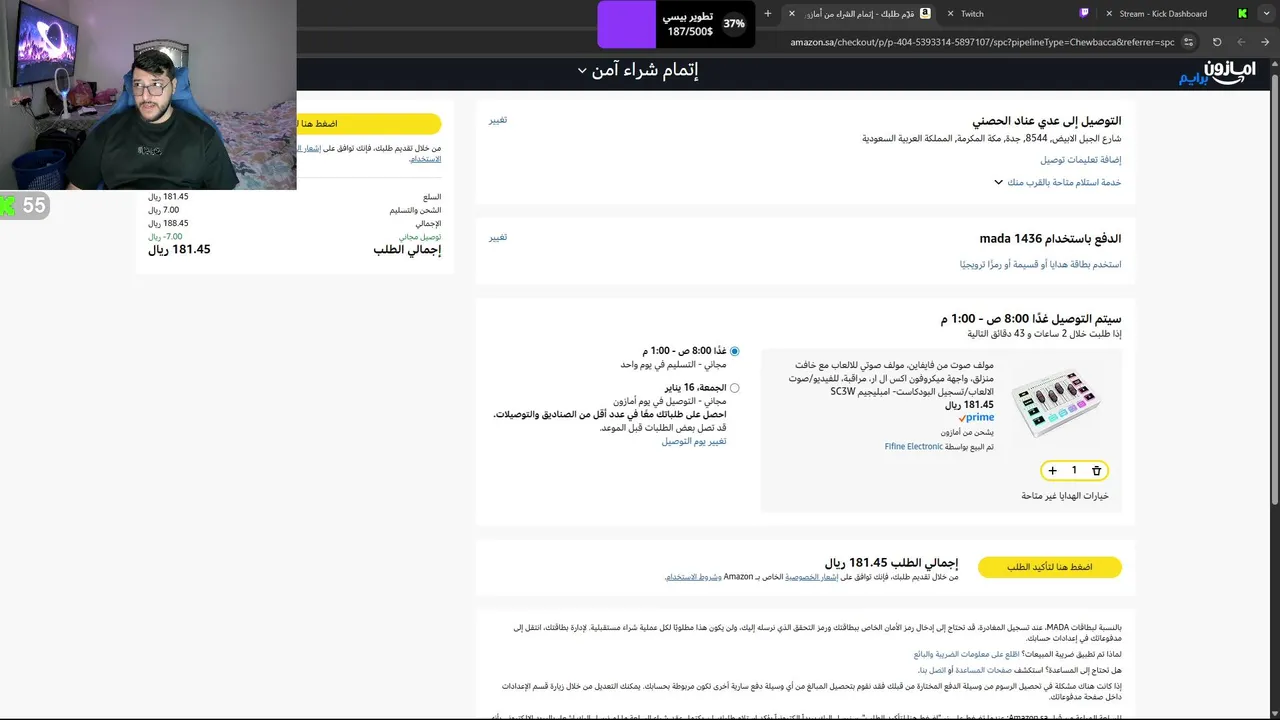Click the Amazon favicon on the active tab
The width and height of the screenshot is (1280, 720).
pyautogui.click(x=925, y=14)
